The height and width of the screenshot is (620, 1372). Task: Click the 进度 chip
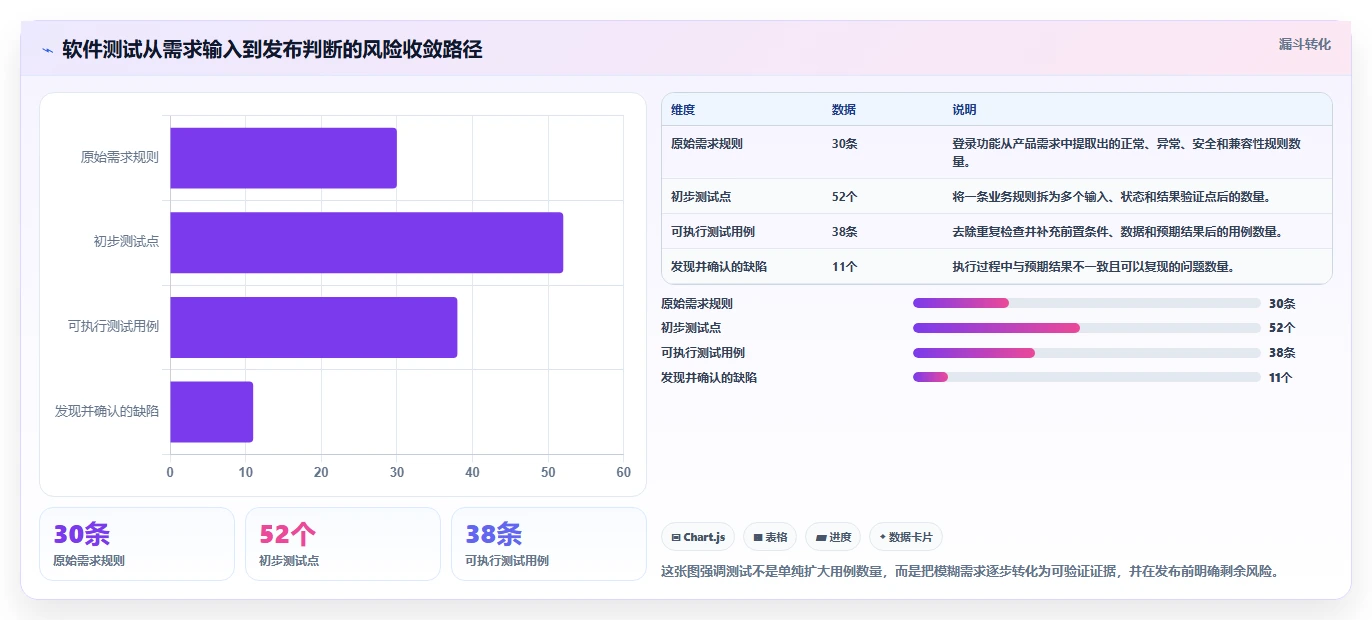[x=833, y=537]
